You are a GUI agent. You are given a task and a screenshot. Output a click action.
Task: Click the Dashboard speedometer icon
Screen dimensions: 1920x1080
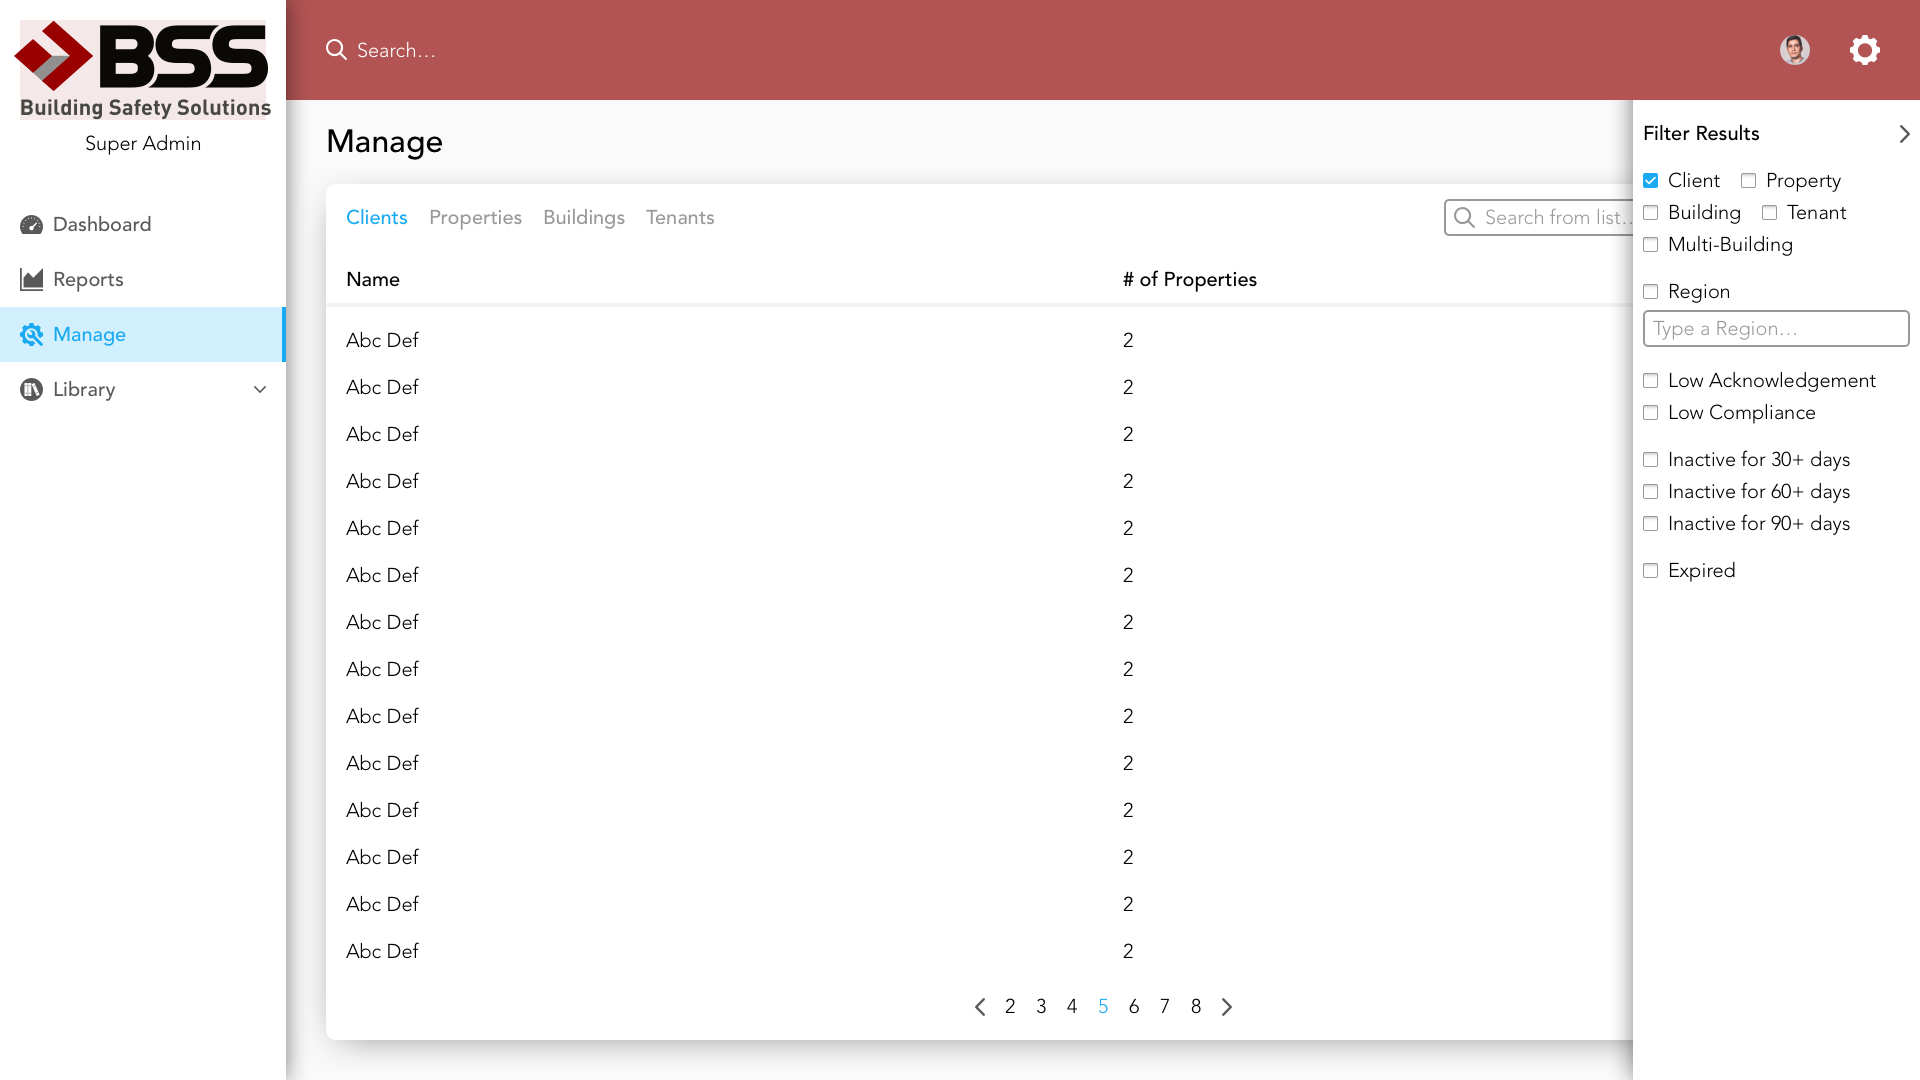pyautogui.click(x=31, y=225)
